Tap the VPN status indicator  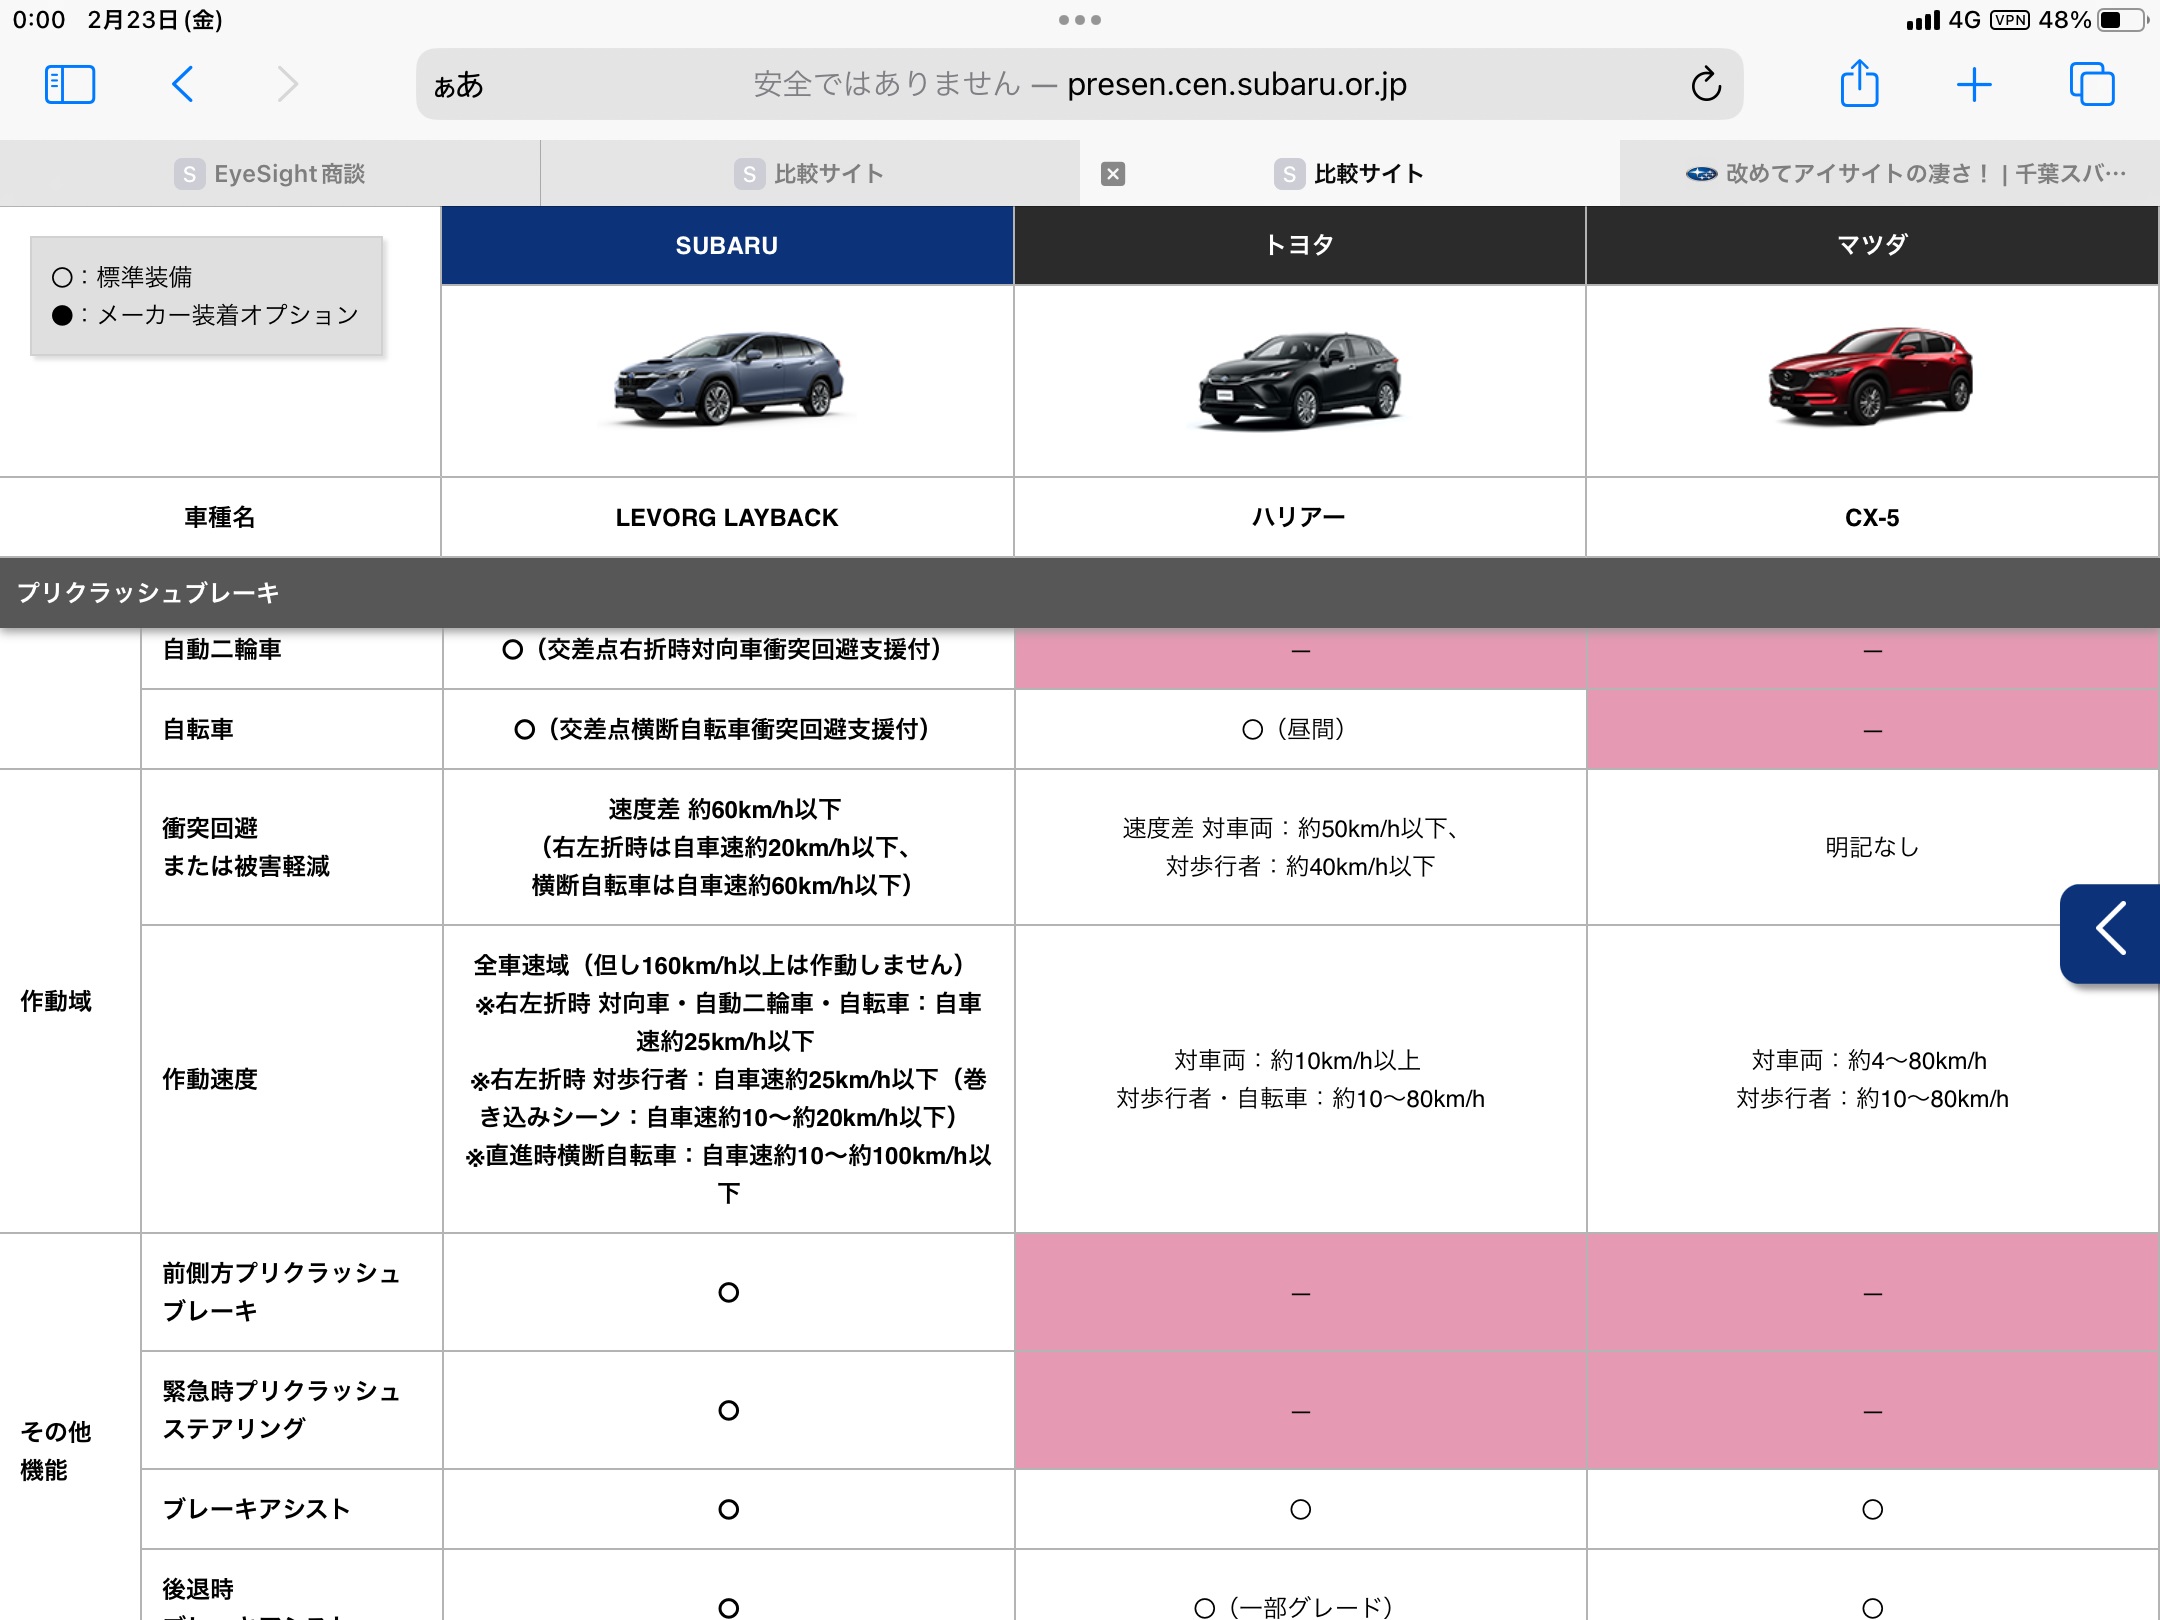tap(2009, 20)
